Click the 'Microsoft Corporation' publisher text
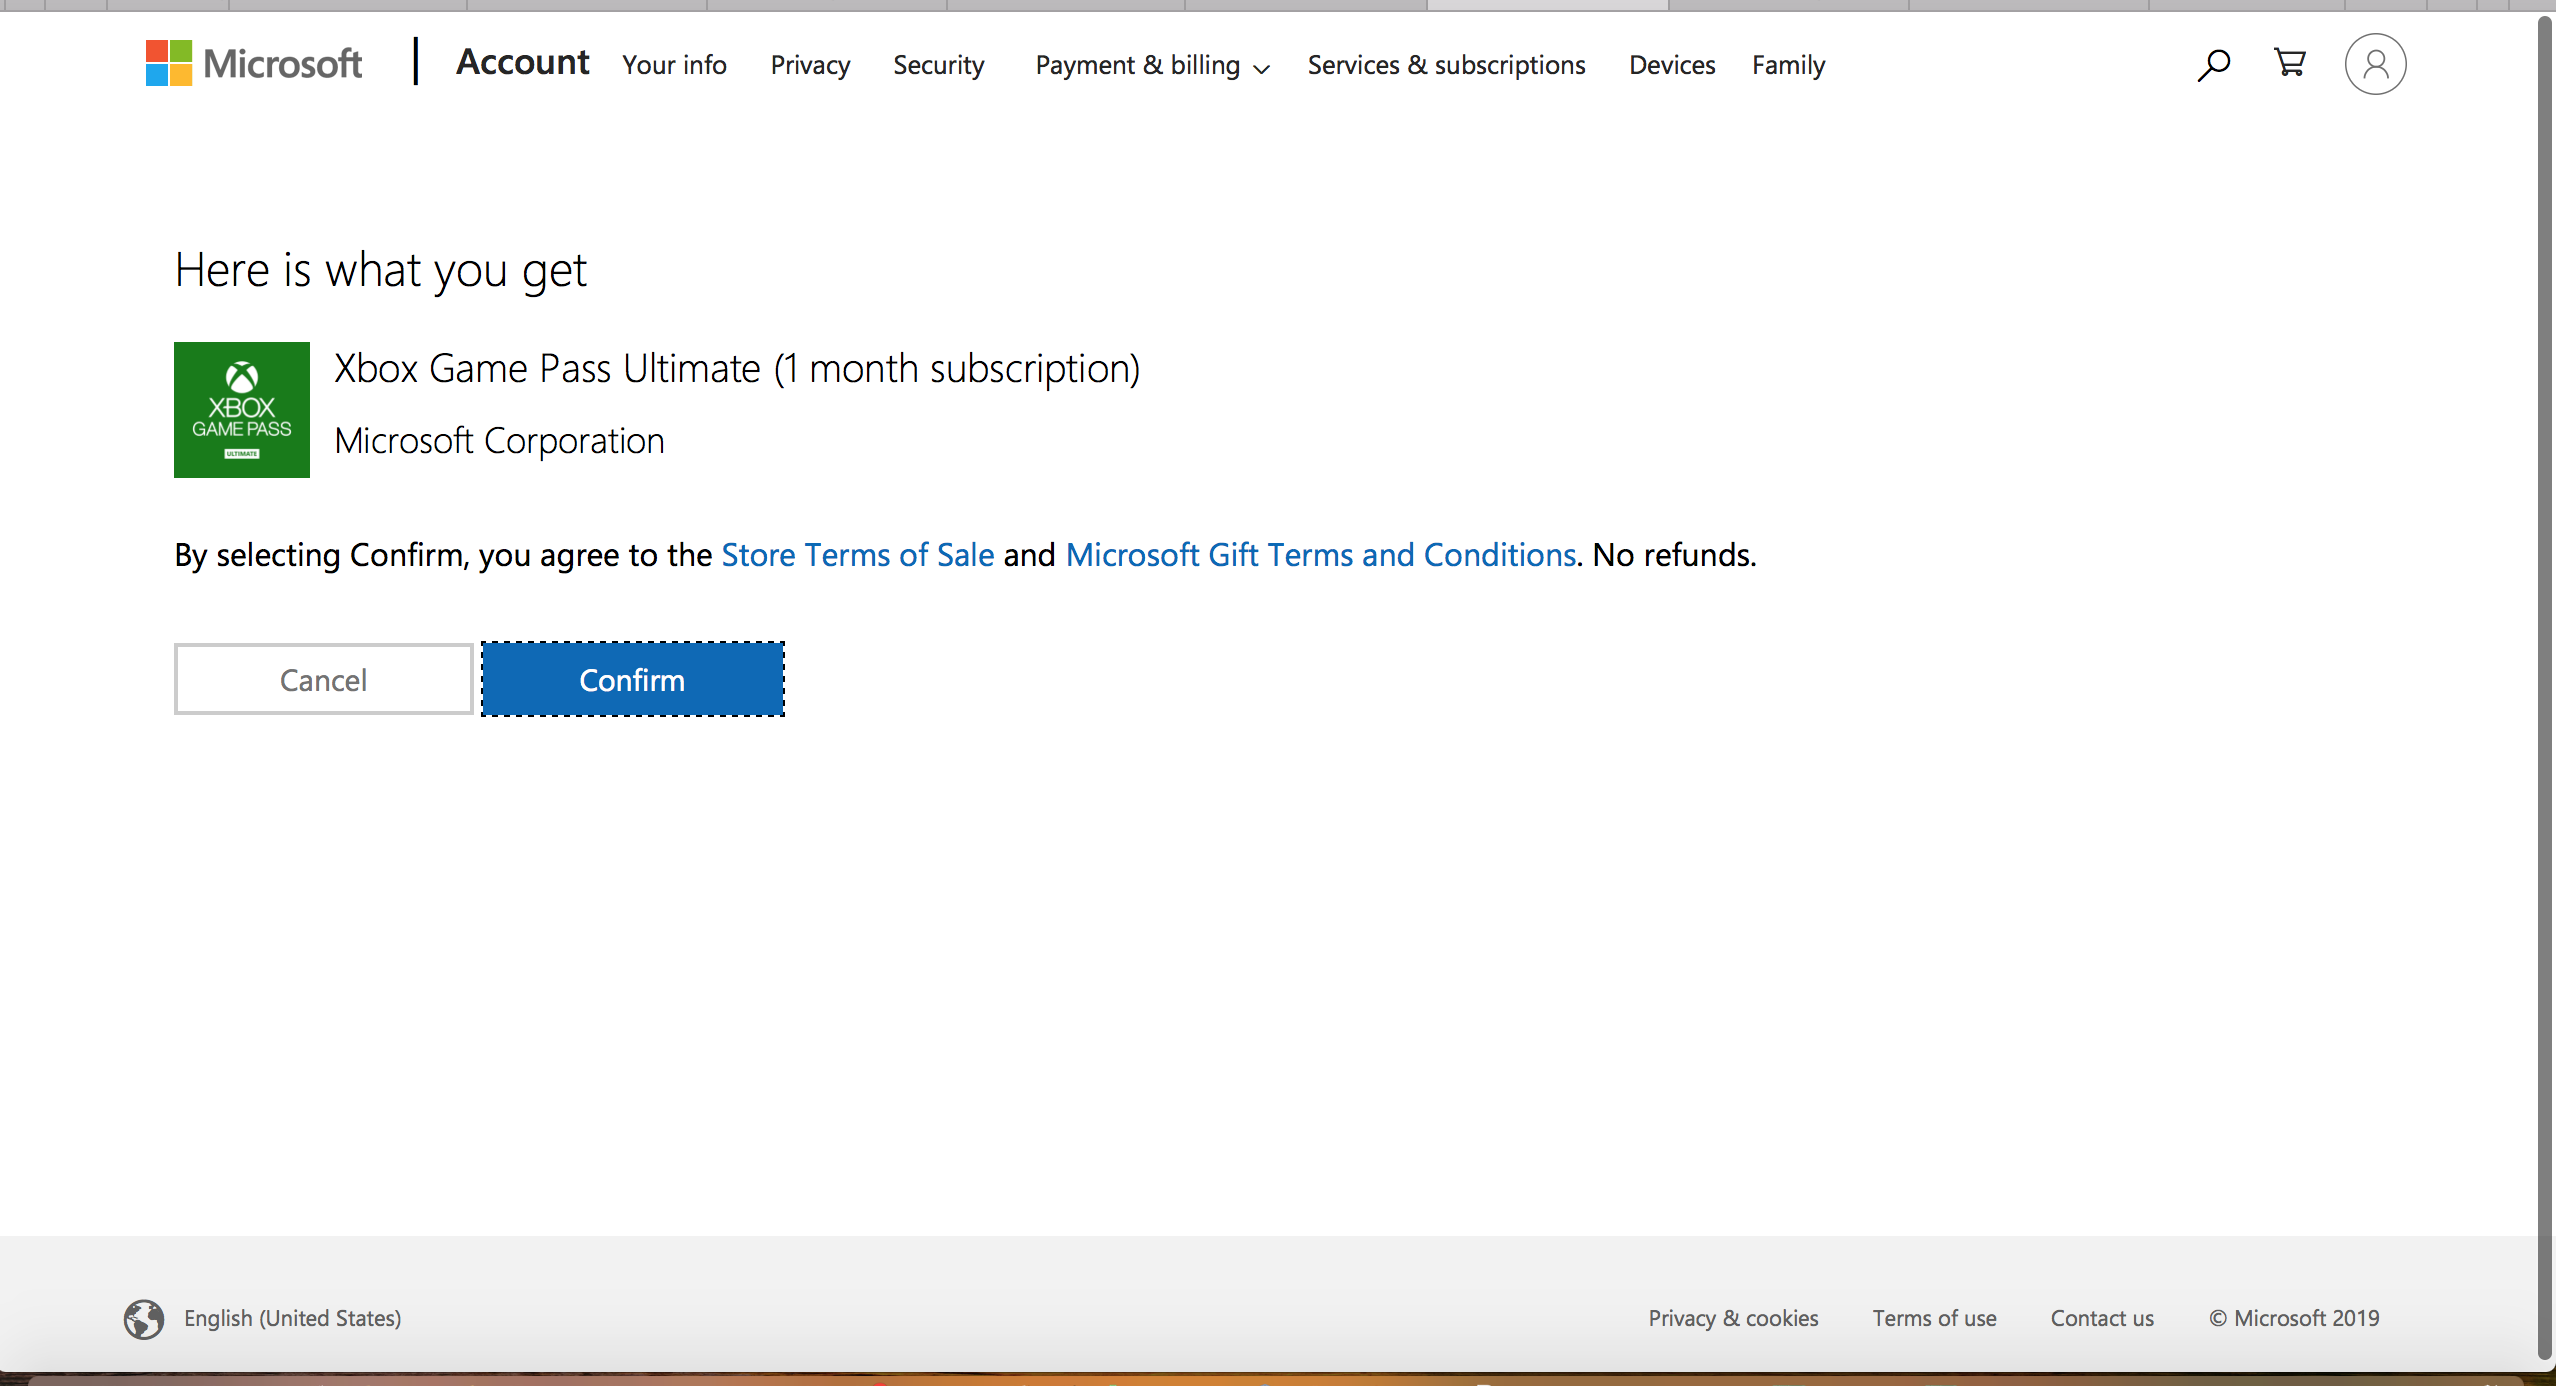 499,441
